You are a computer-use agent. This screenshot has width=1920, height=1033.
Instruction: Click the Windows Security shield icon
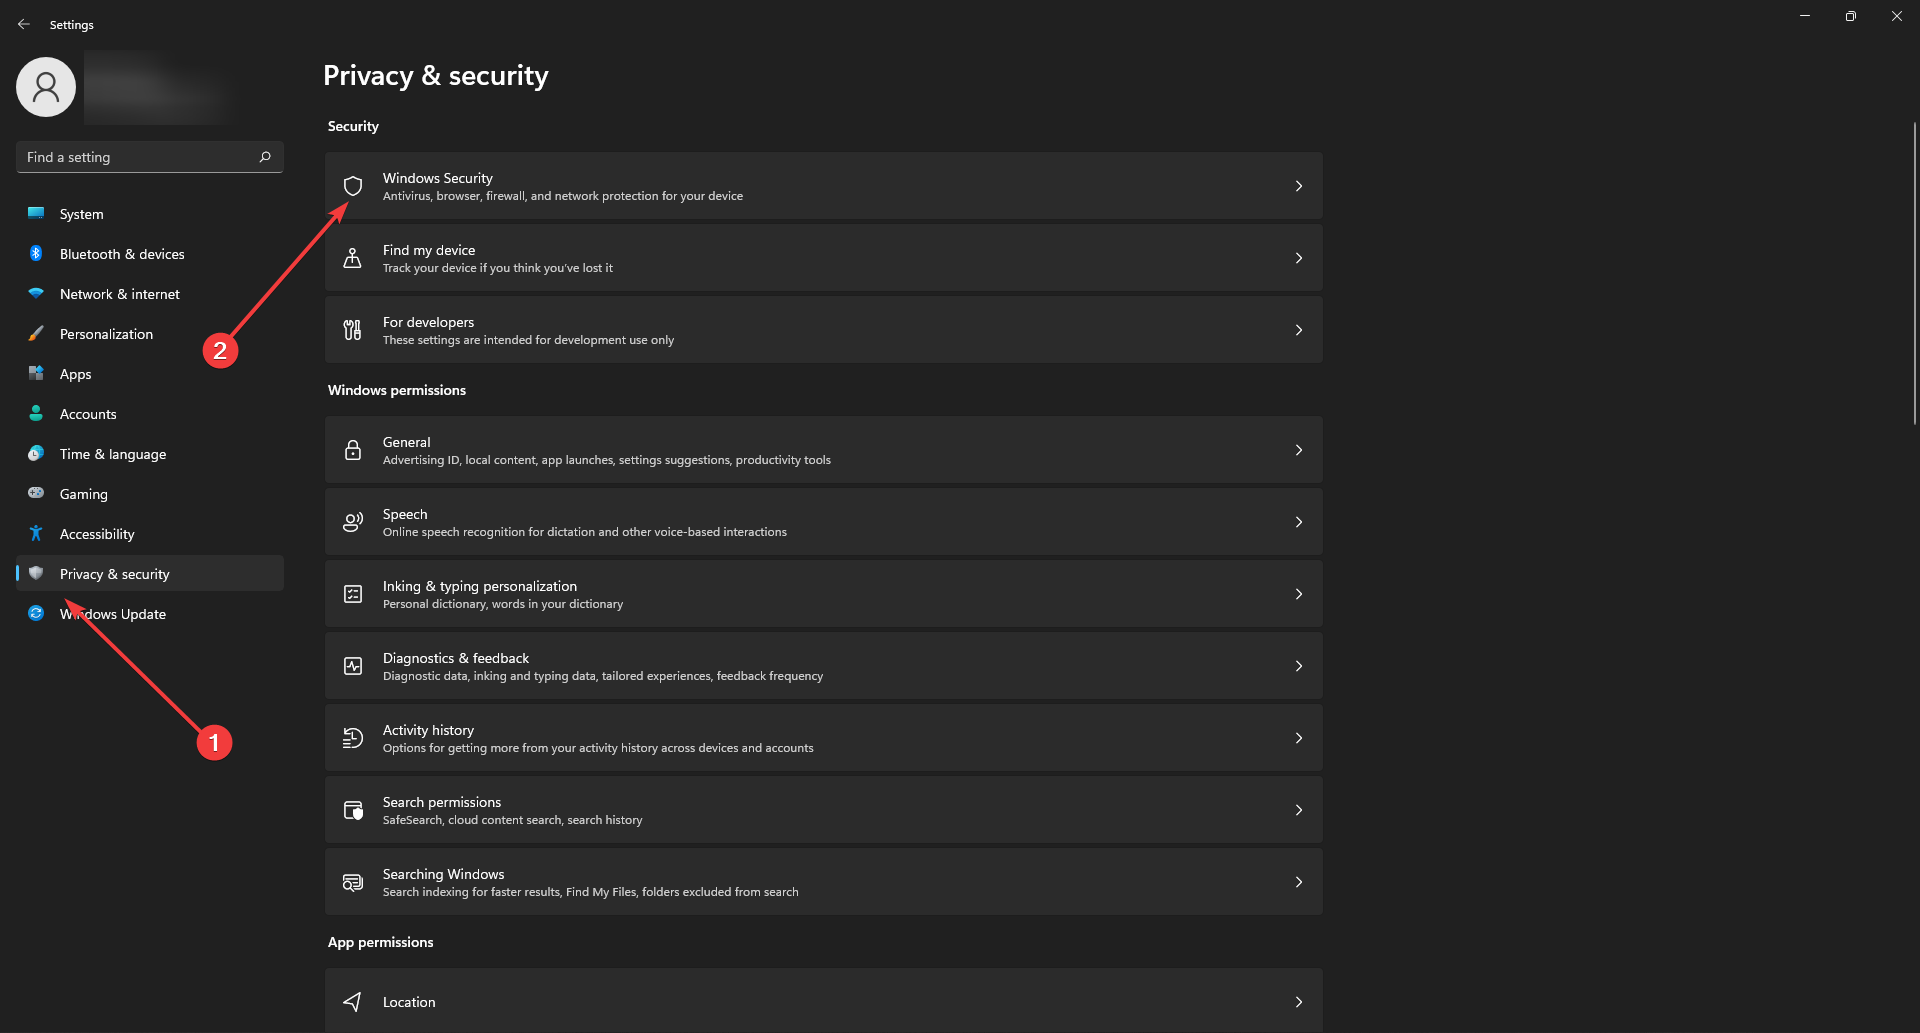(353, 186)
